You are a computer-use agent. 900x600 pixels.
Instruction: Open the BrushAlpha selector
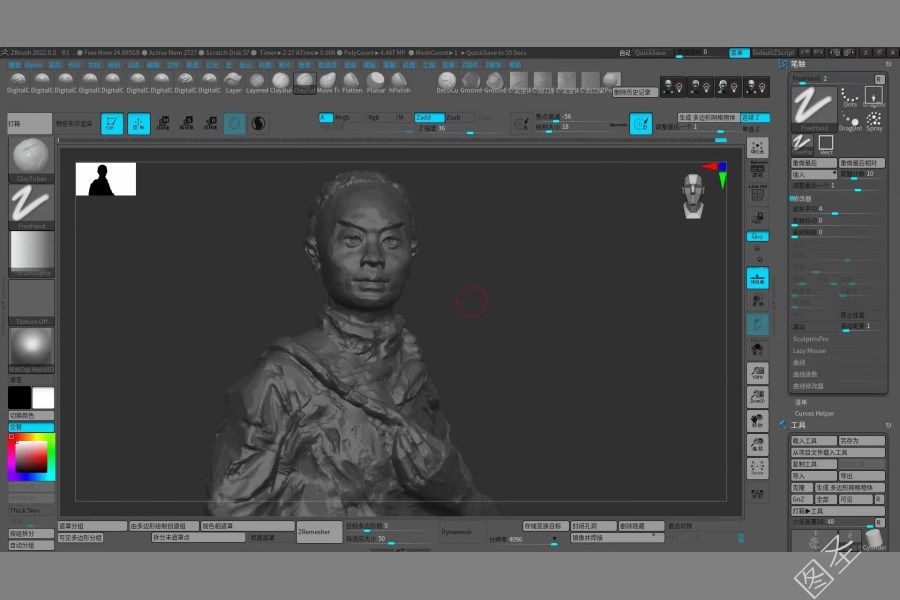pyautogui.click(x=32, y=254)
